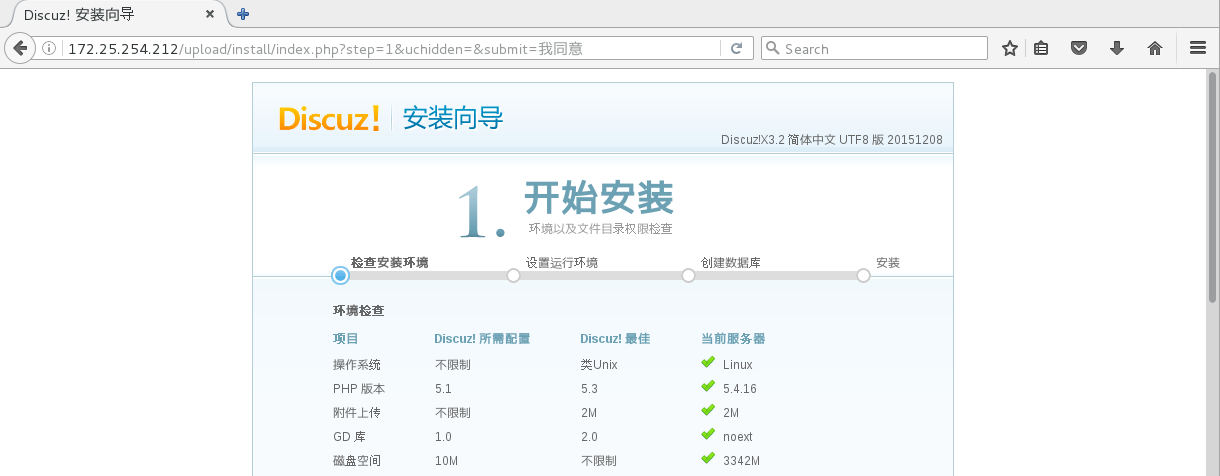Click the 项目 column header
This screenshot has height=476, width=1220.
pos(345,339)
